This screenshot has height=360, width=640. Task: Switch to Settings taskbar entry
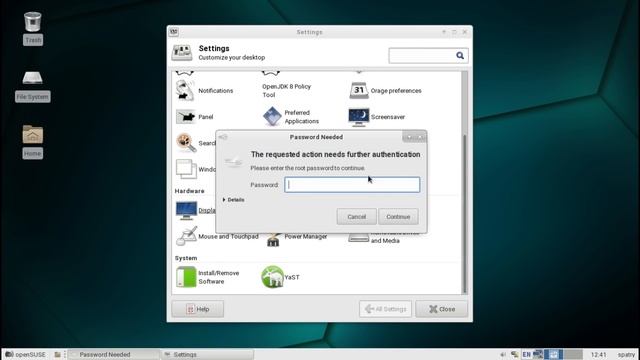click(207, 354)
